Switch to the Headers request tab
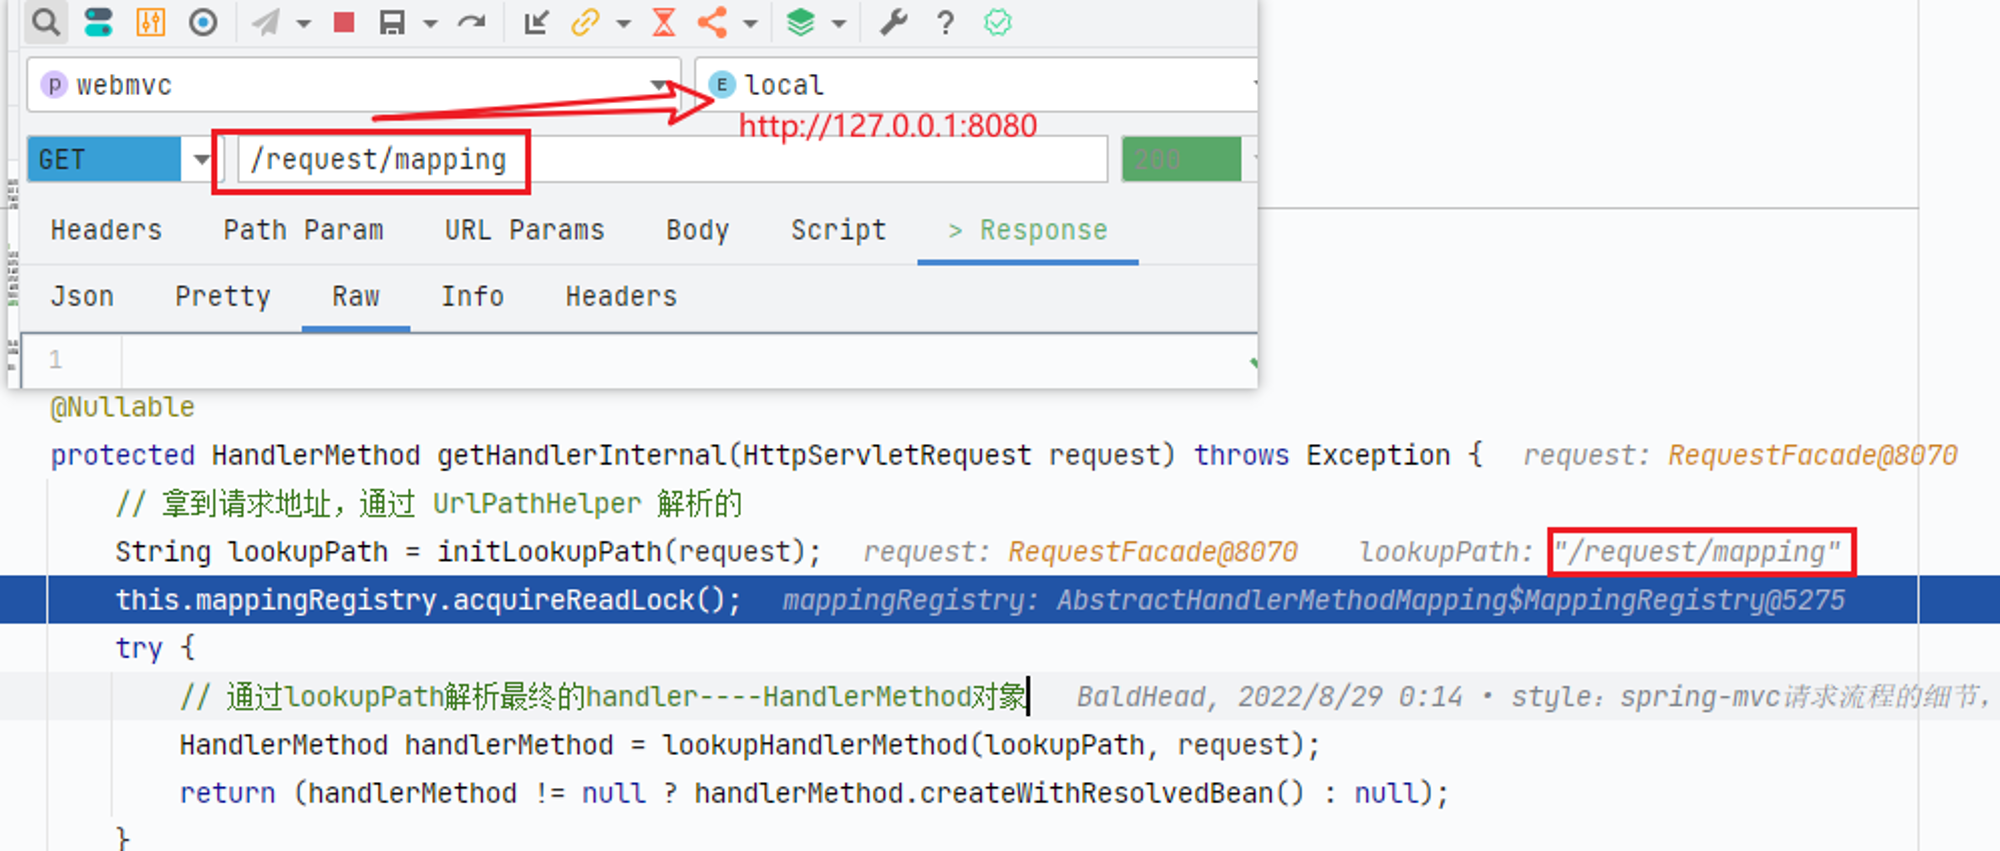Viewport: 2000px width, 851px height. click(106, 230)
